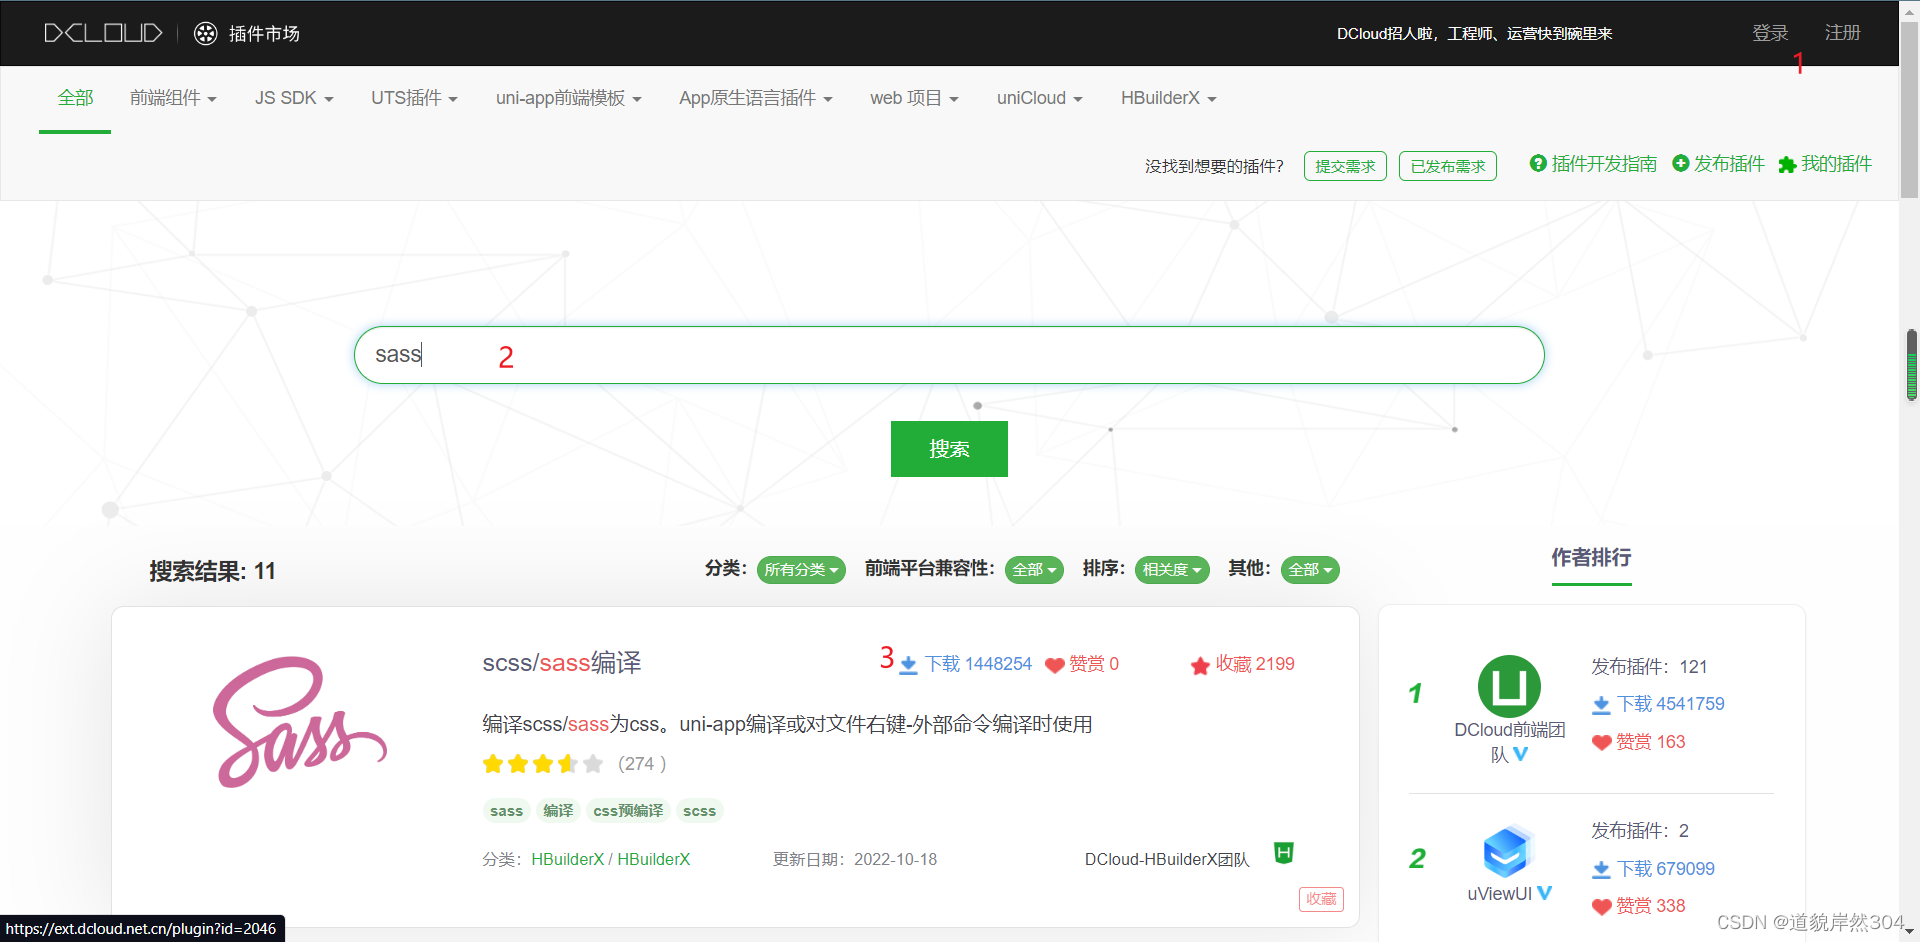1920x942 pixels.
Task: Open the platform compatibility 全部 filter
Action: [1034, 570]
